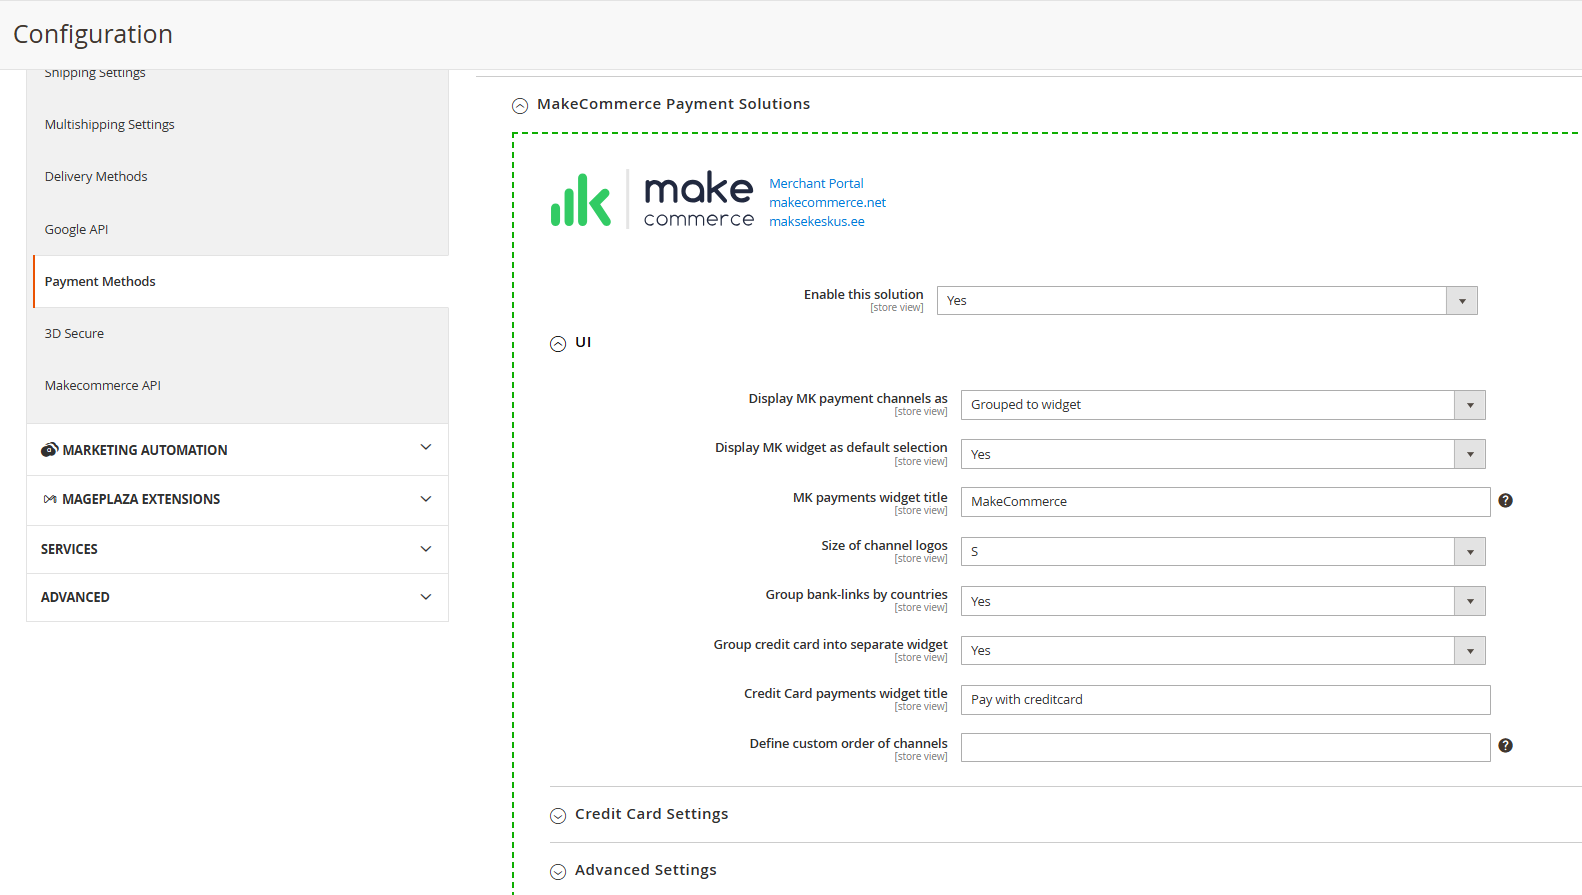The image size is (1582, 895).
Task: Open the makecommerce.net link
Action: (x=827, y=203)
